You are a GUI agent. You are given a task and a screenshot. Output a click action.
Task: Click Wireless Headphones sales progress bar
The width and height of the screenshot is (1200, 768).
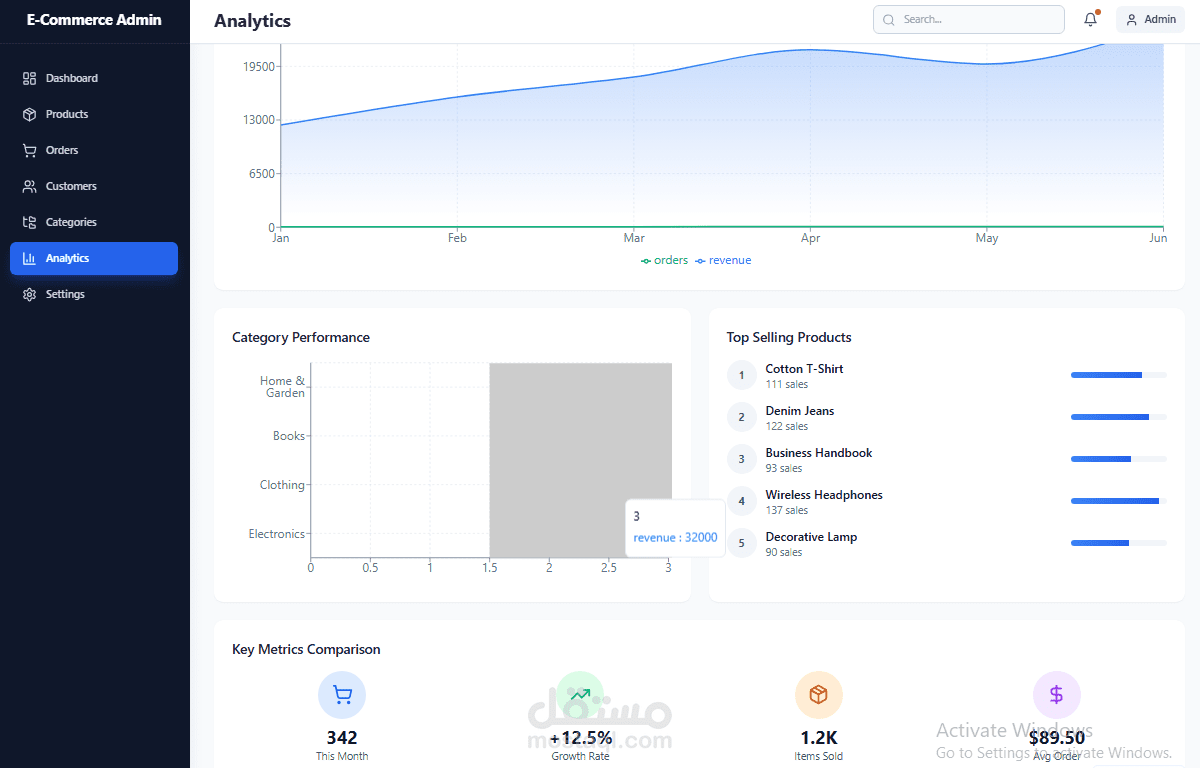click(1119, 501)
